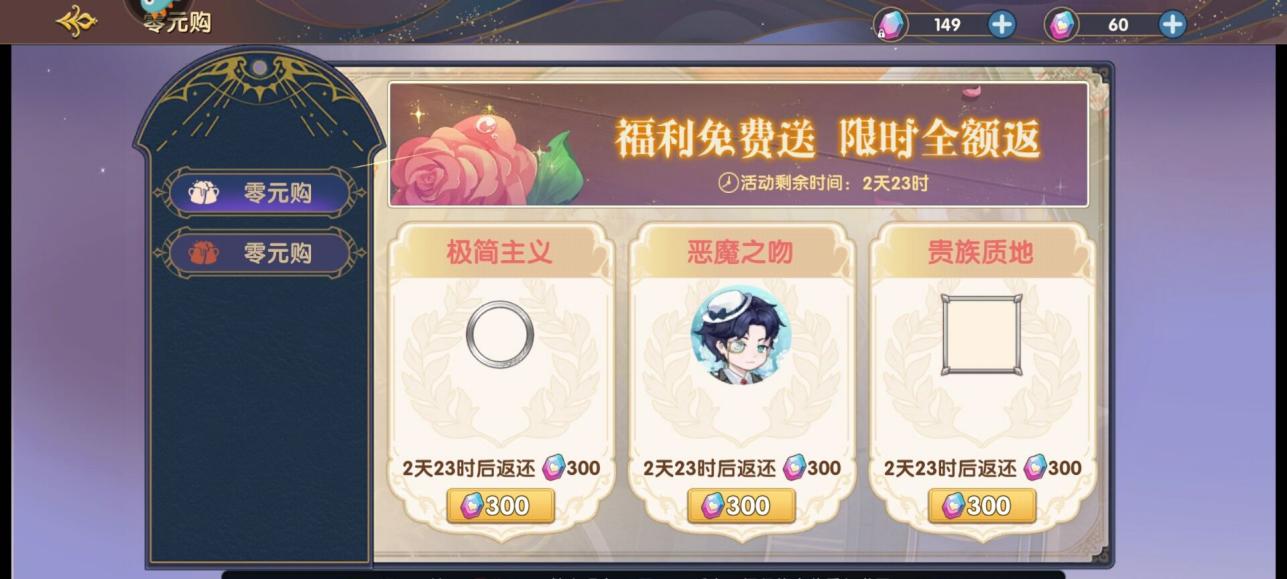
Task: Tap the 极简主义 card title
Action: click(499, 252)
